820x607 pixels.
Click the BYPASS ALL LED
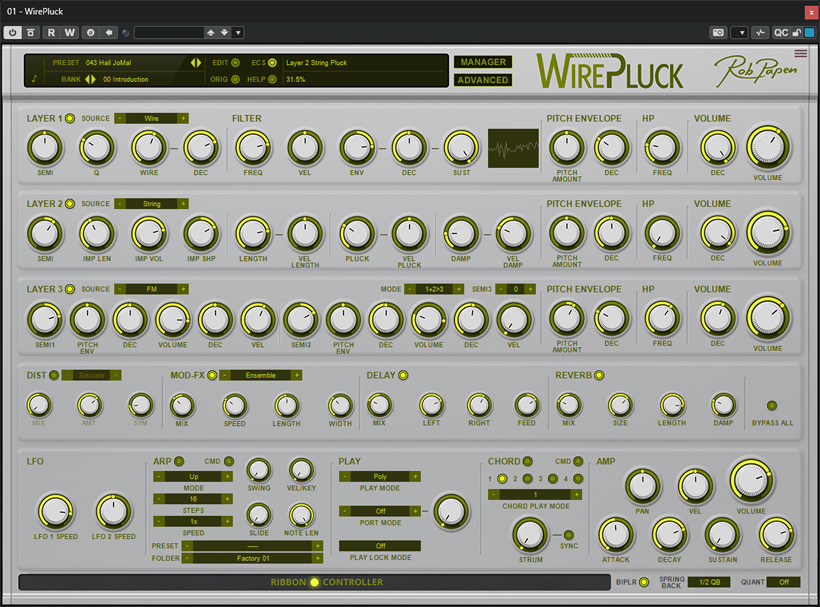pyautogui.click(x=771, y=405)
